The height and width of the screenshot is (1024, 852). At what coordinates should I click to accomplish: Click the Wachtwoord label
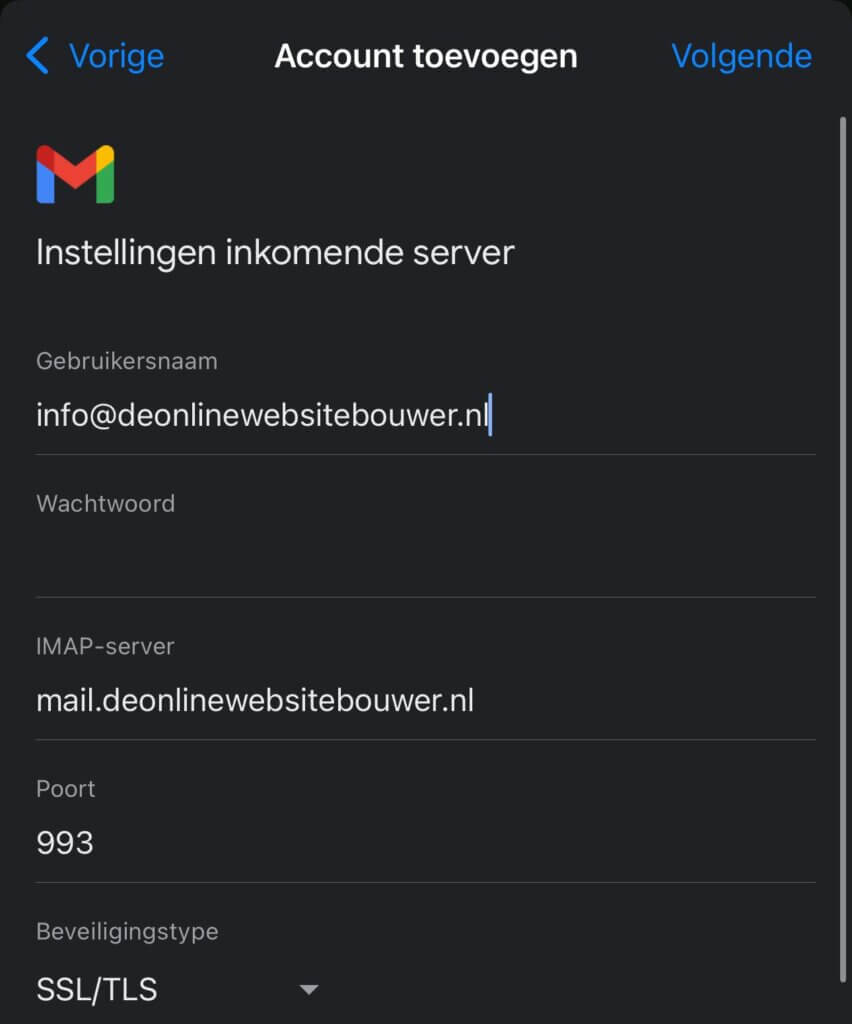106,504
